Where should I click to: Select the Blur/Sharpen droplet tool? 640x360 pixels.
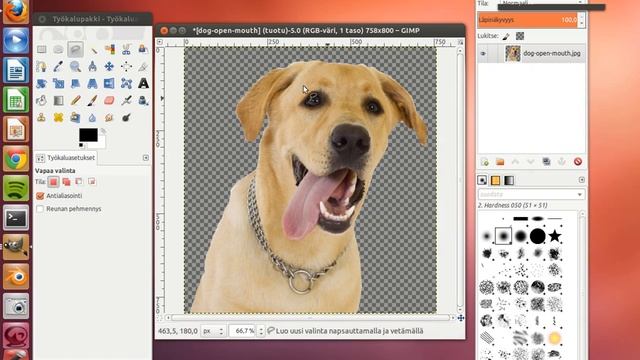tap(93, 118)
